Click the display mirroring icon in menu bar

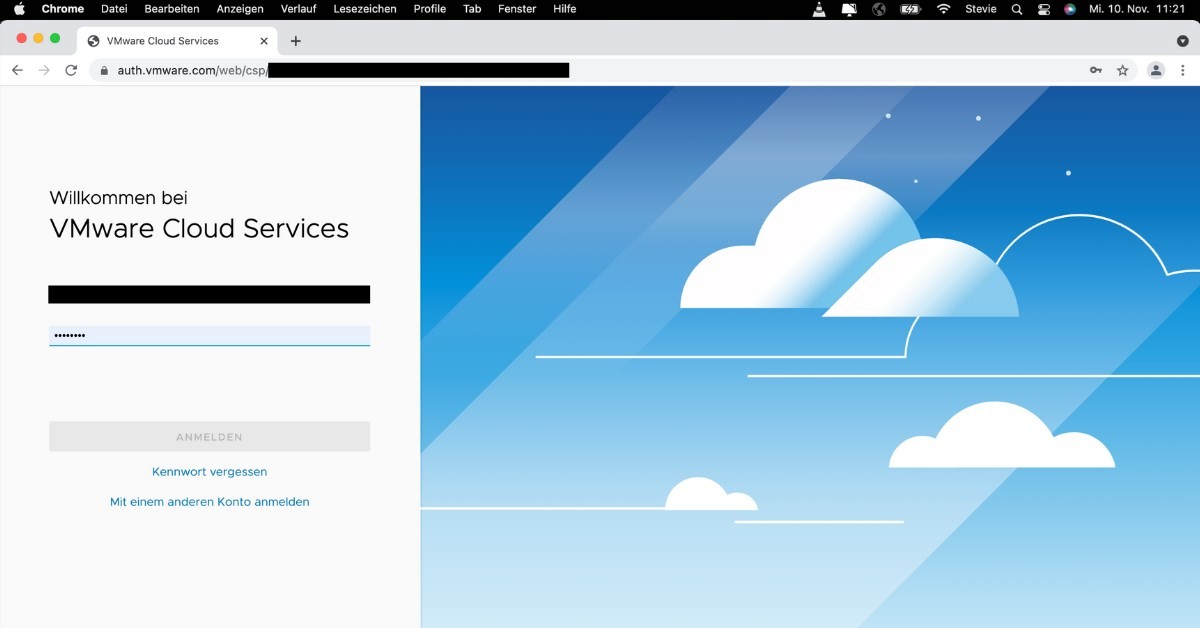pyautogui.click(x=849, y=9)
